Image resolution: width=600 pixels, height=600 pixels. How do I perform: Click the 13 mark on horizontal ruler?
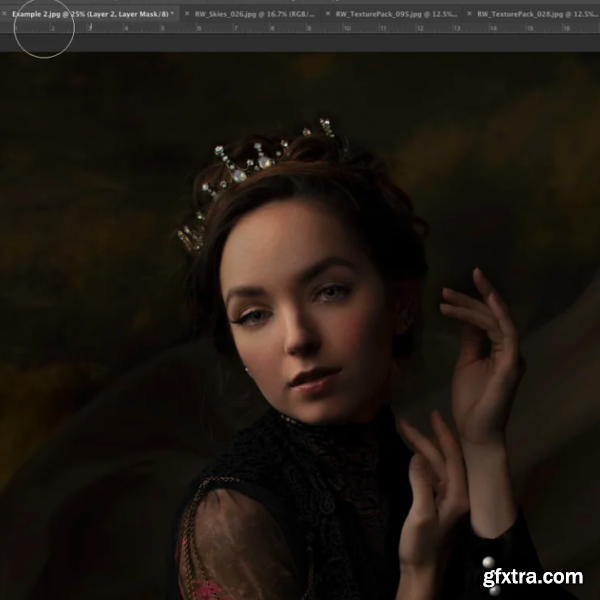(457, 29)
